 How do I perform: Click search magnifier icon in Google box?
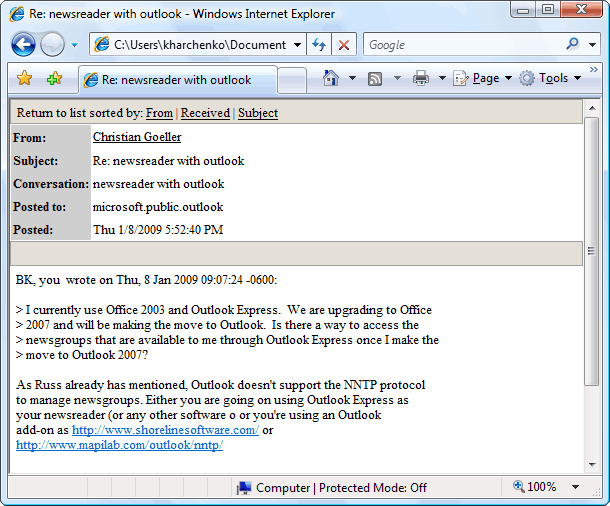[572, 45]
